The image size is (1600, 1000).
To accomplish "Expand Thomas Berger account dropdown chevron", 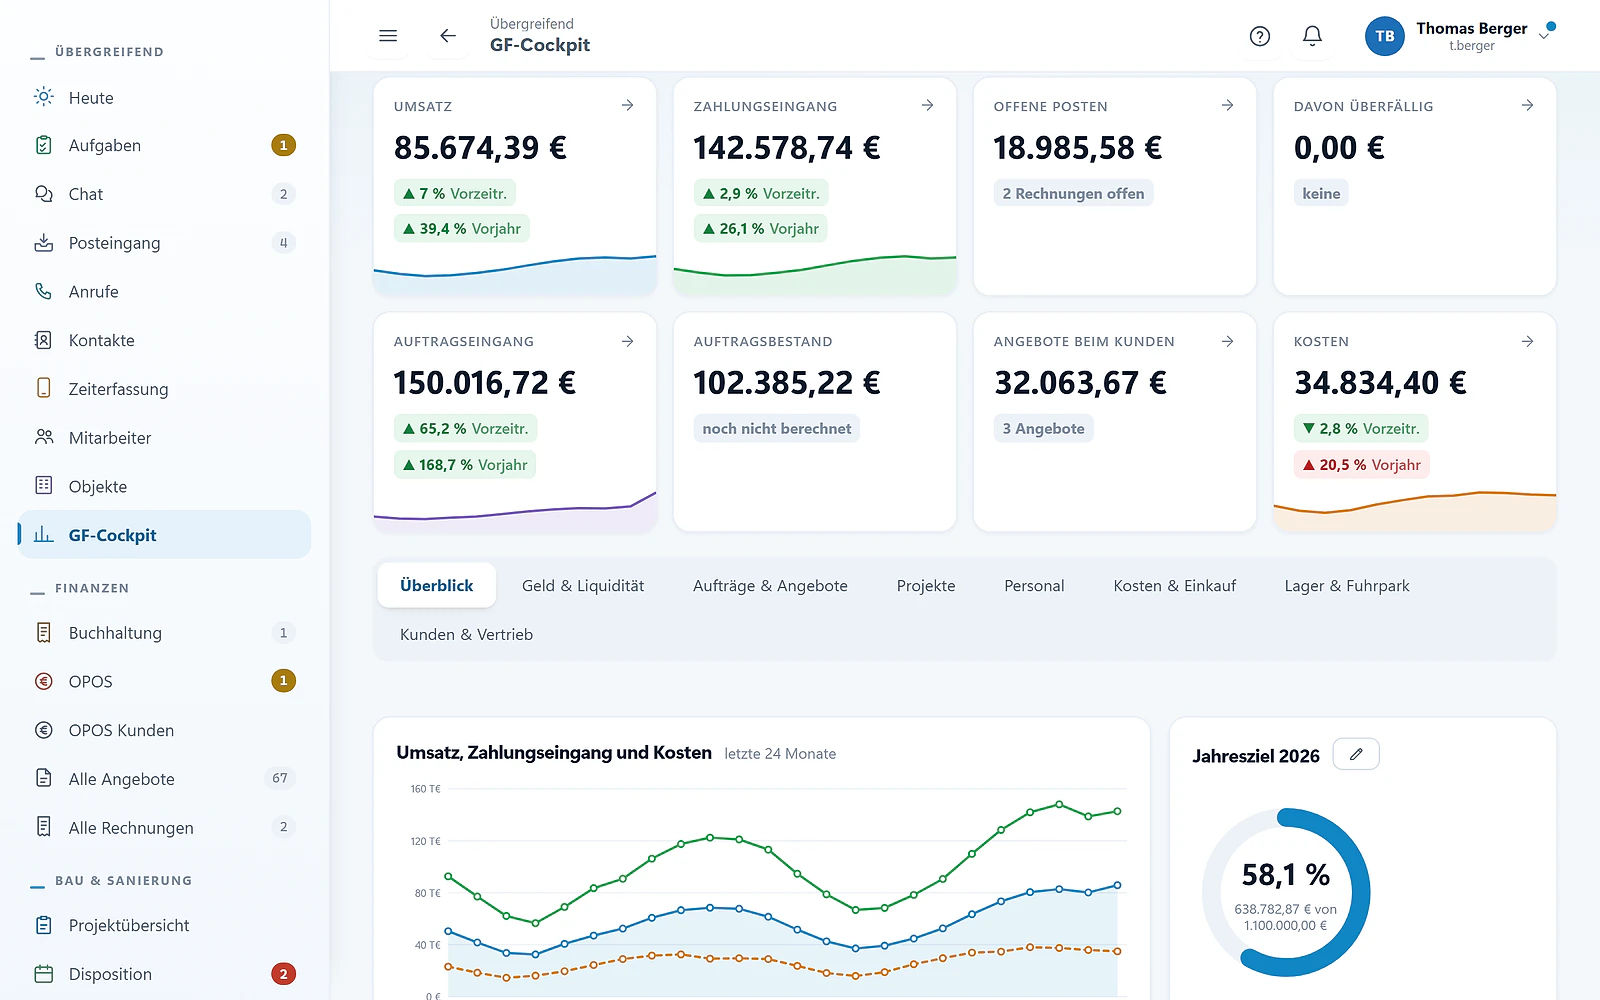I will (x=1545, y=35).
